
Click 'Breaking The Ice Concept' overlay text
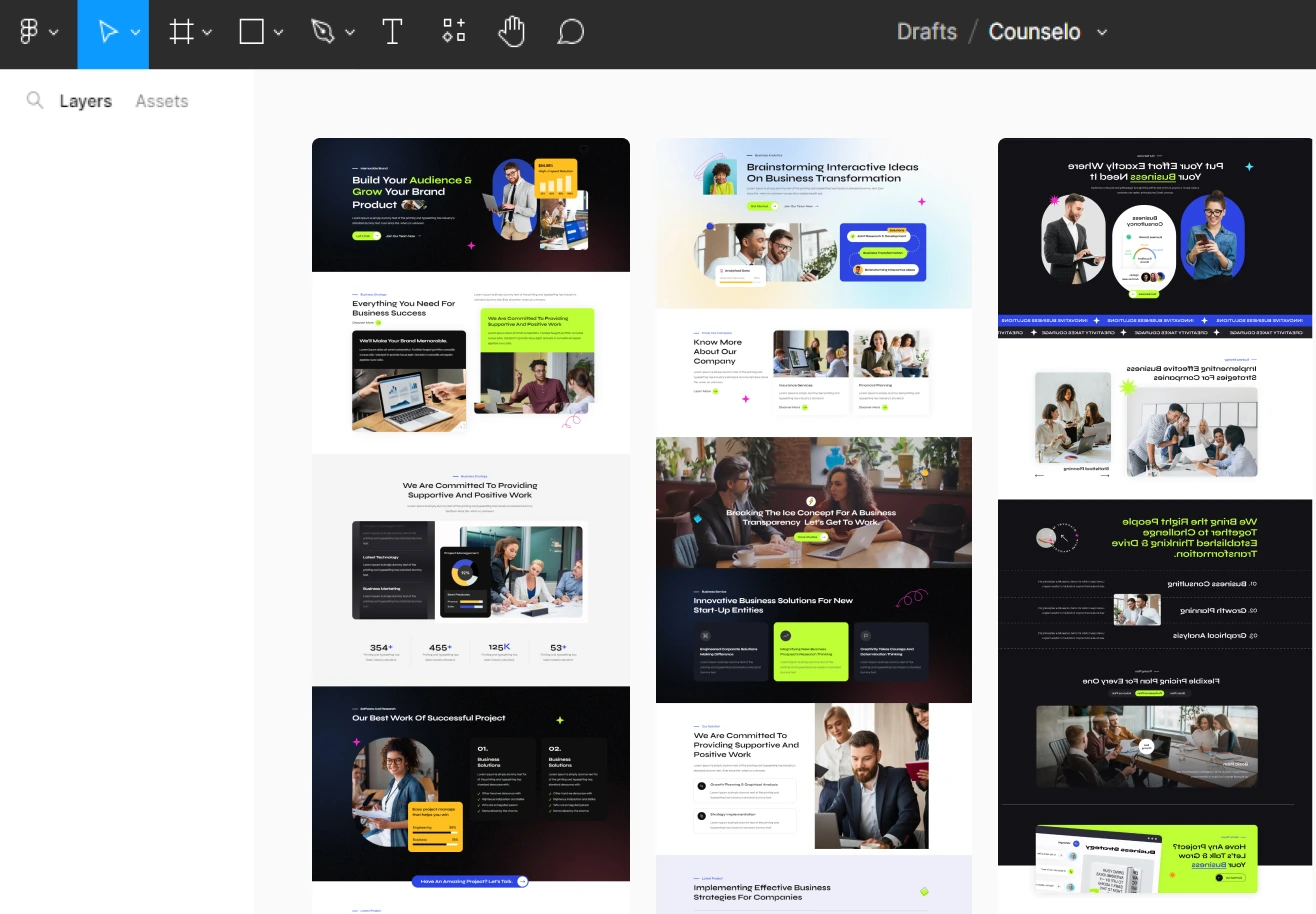coord(811,517)
